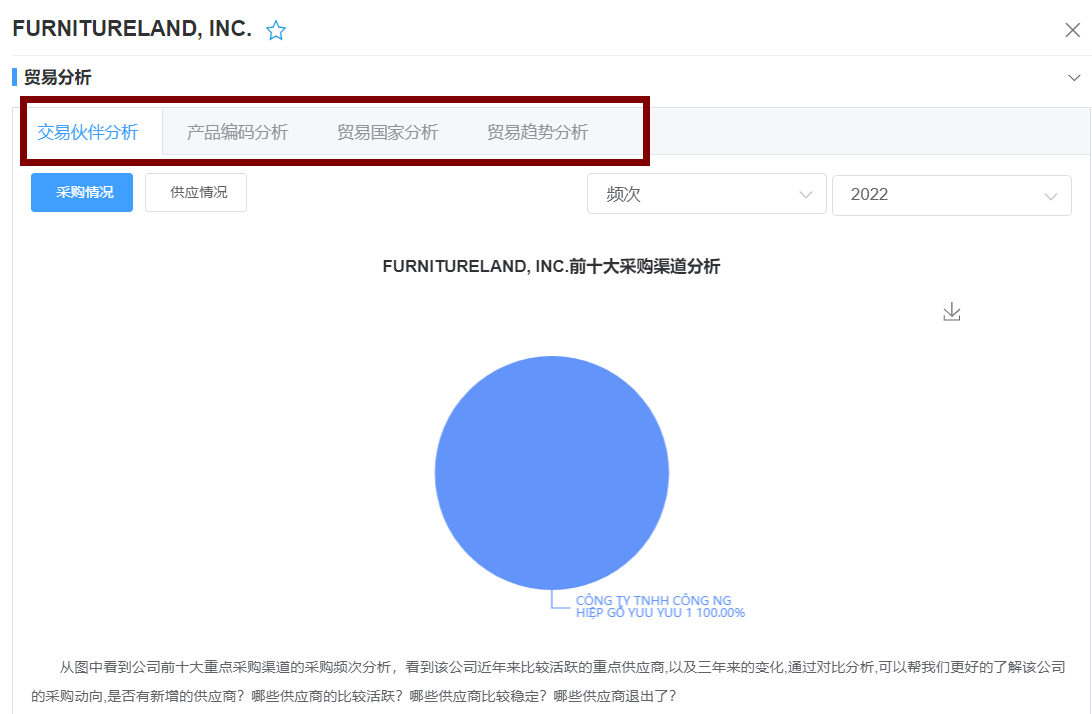1092x714 pixels.
Task: Download the chart image
Action: click(951, 312)
